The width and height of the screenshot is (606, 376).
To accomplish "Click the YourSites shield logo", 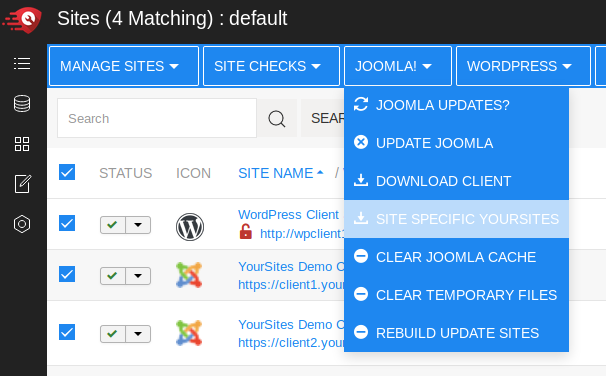I will (22, 20).
